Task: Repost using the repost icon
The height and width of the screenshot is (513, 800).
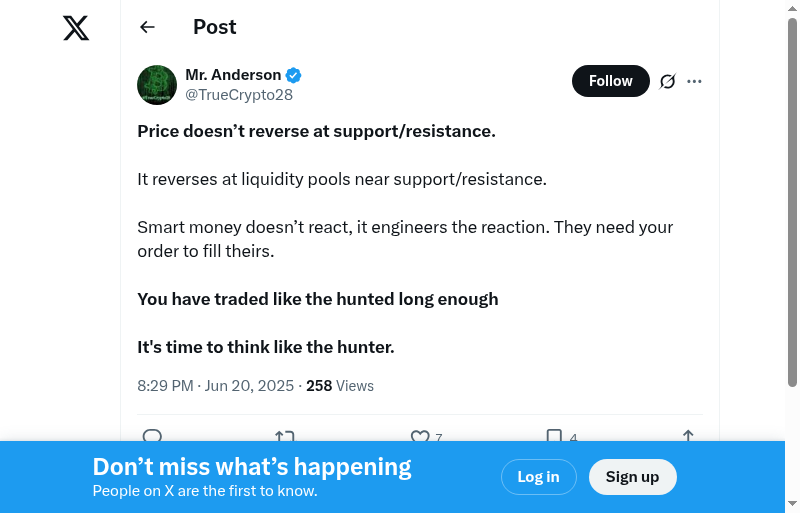Action: 285,436
